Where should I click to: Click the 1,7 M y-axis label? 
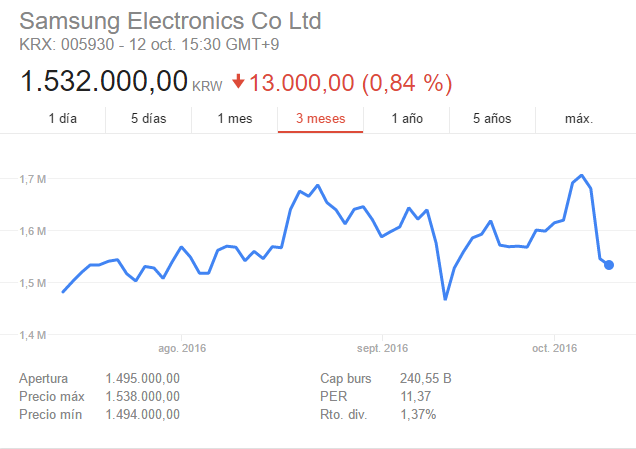pos(33,179)
